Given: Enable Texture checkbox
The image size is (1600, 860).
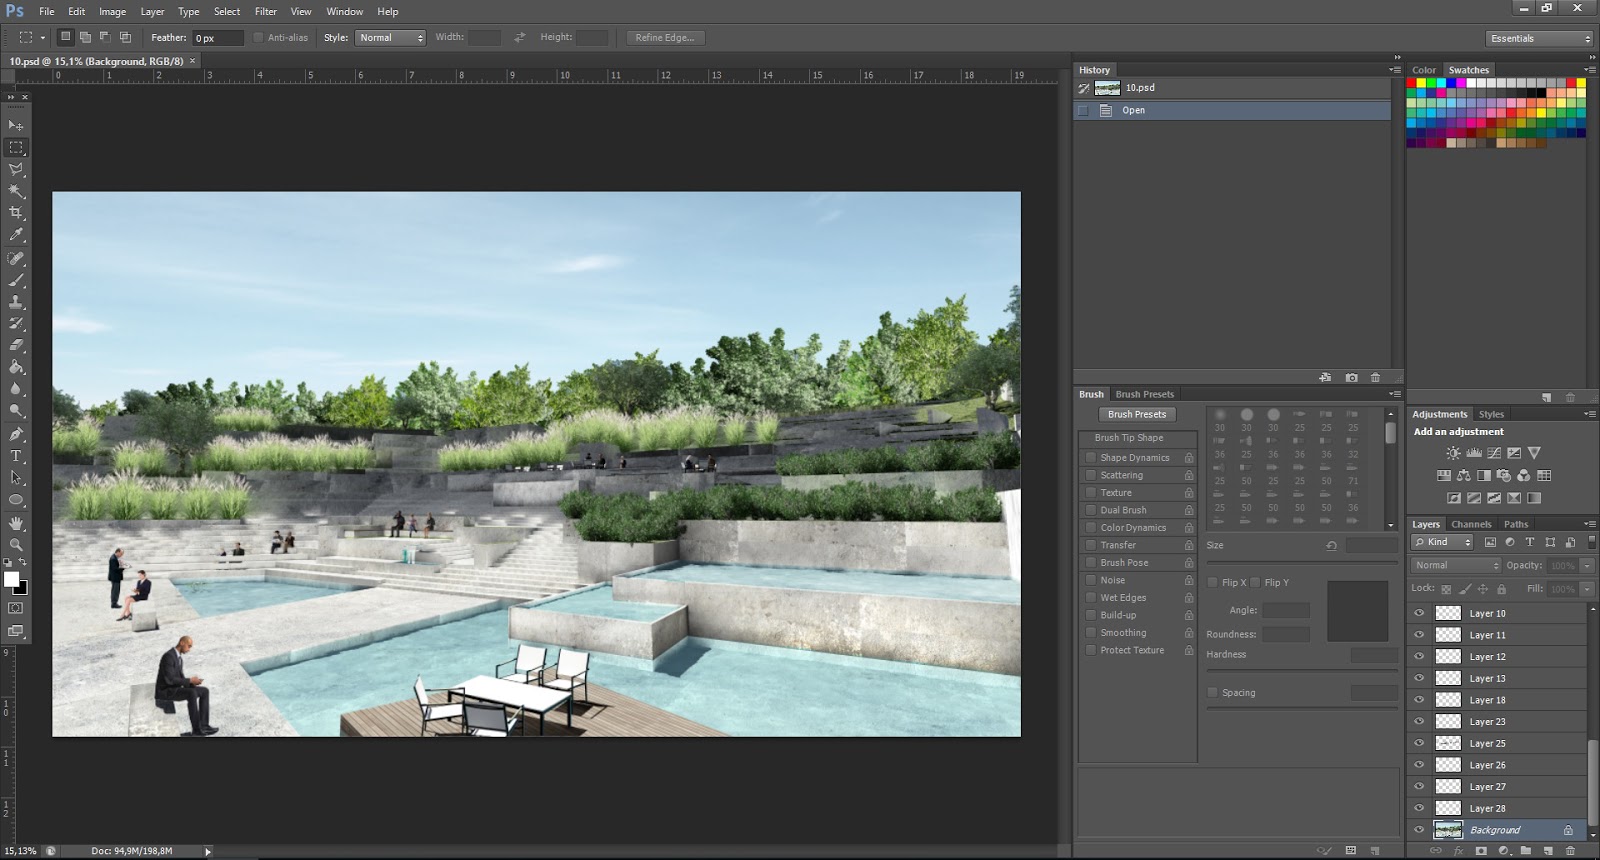Looking at the screenshot, I should pos(1091,493).
